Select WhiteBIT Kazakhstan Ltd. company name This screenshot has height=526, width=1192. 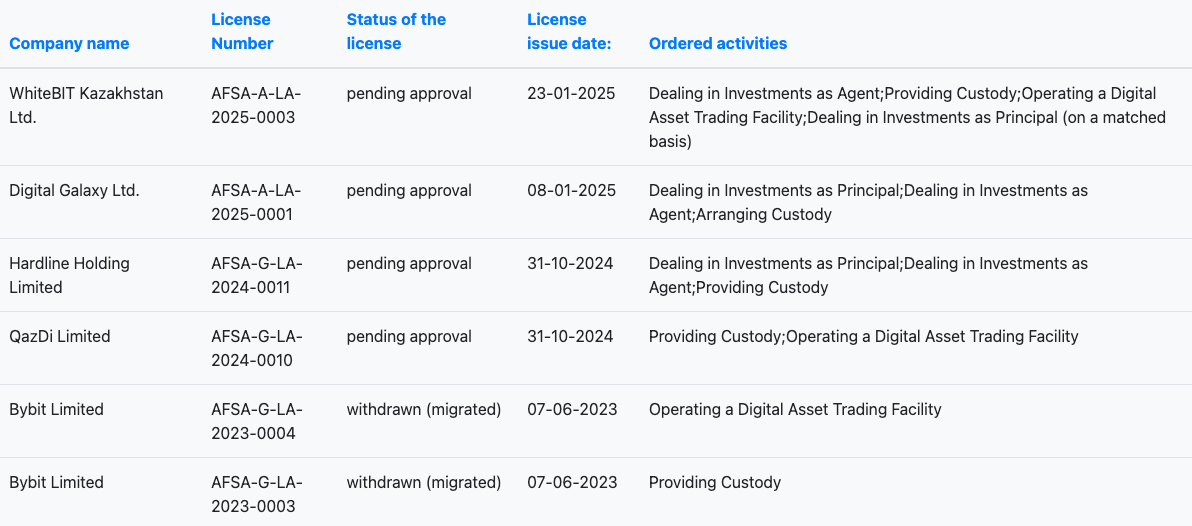click(86, 105)
